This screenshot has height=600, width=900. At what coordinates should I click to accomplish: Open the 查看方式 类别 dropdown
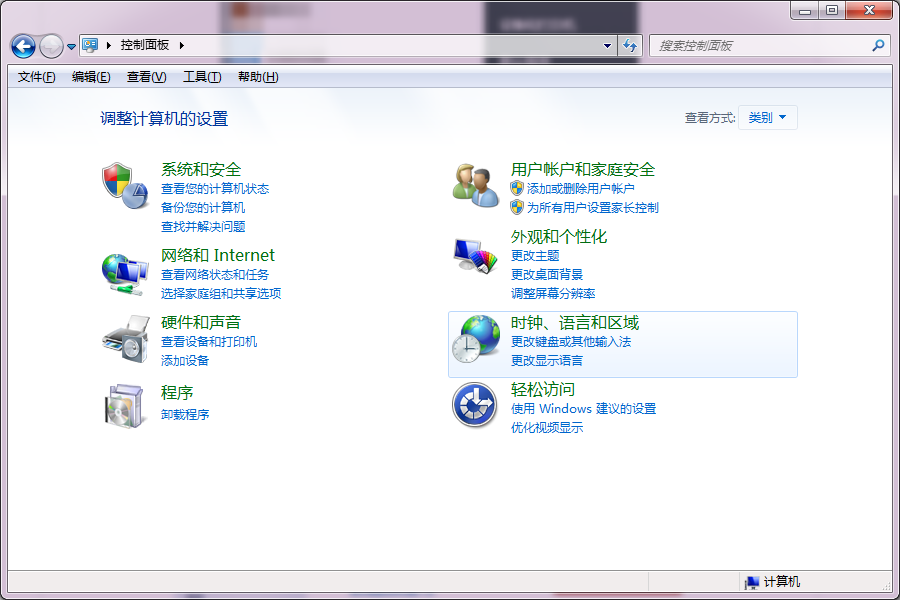pos(767,117)
